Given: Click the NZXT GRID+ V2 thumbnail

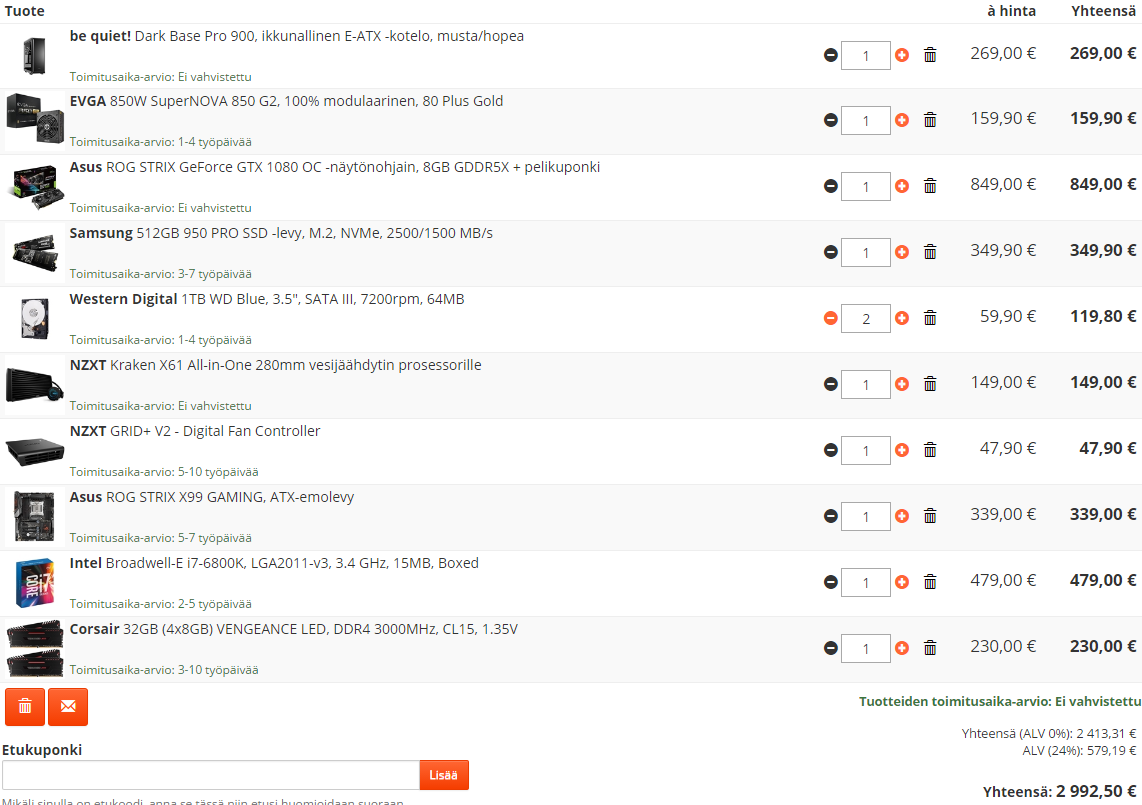Looking at the screenshot, I should click(x=35, y=451).
